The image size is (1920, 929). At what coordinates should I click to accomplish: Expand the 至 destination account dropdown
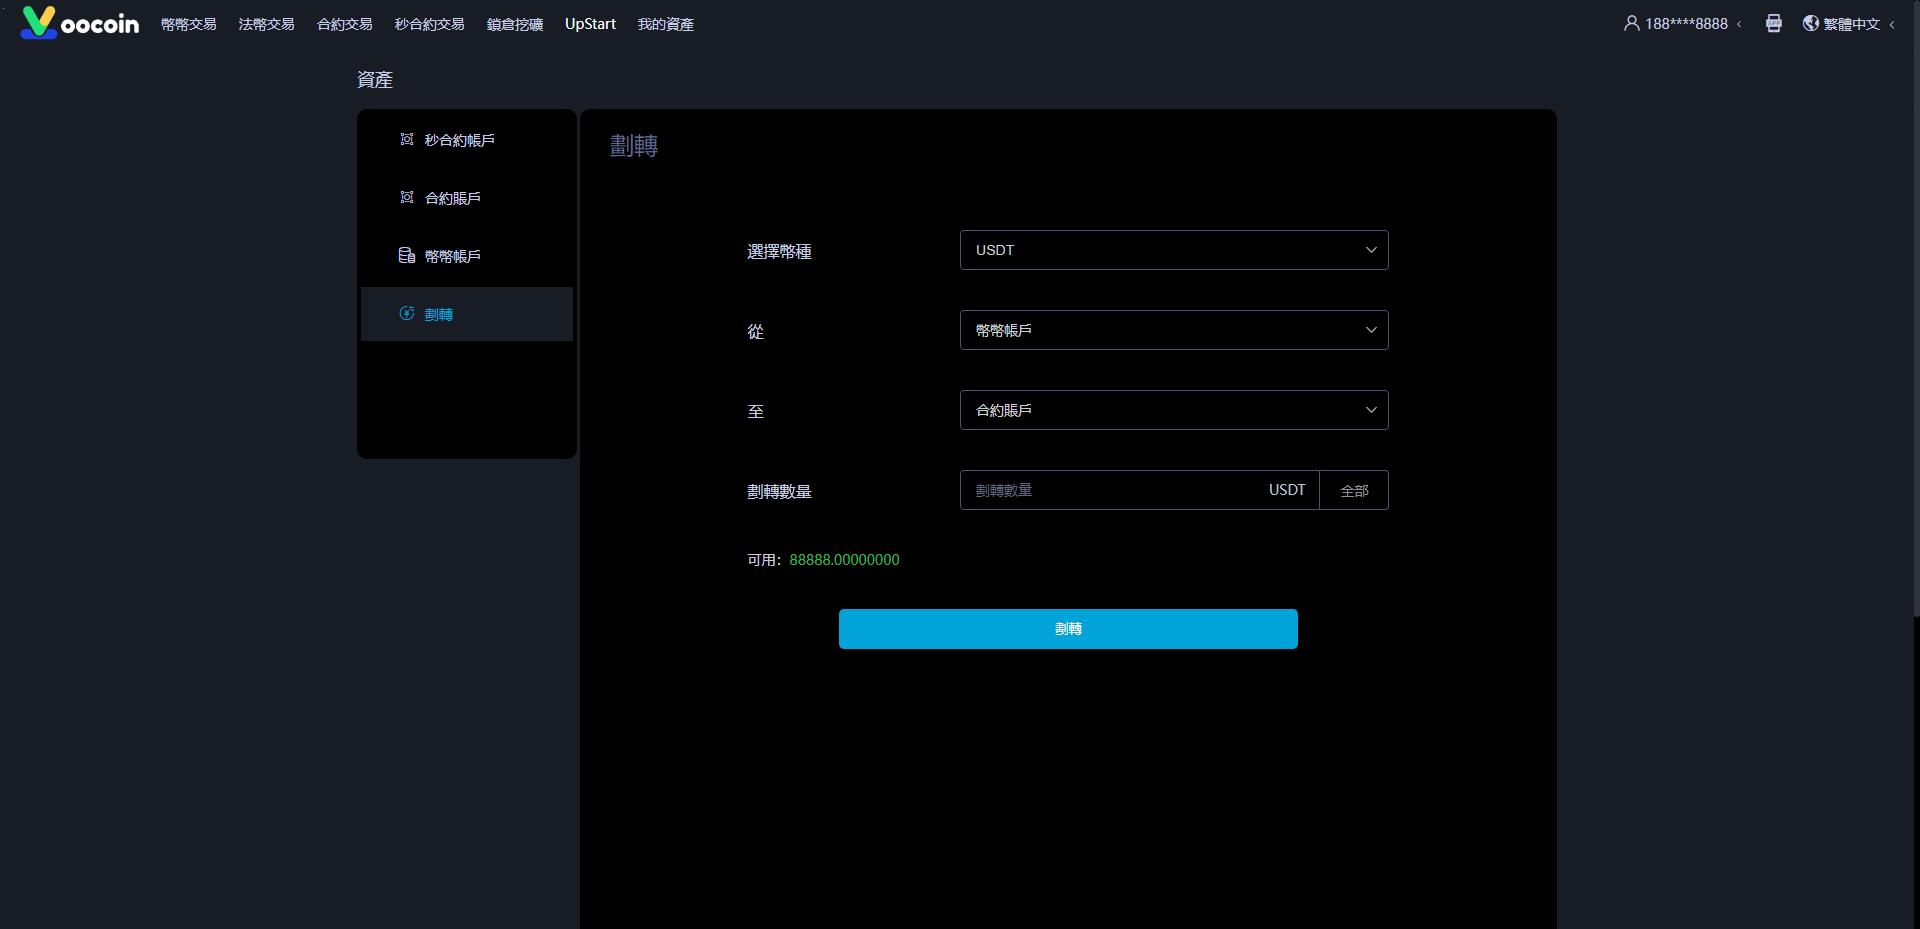point(1173,410)
